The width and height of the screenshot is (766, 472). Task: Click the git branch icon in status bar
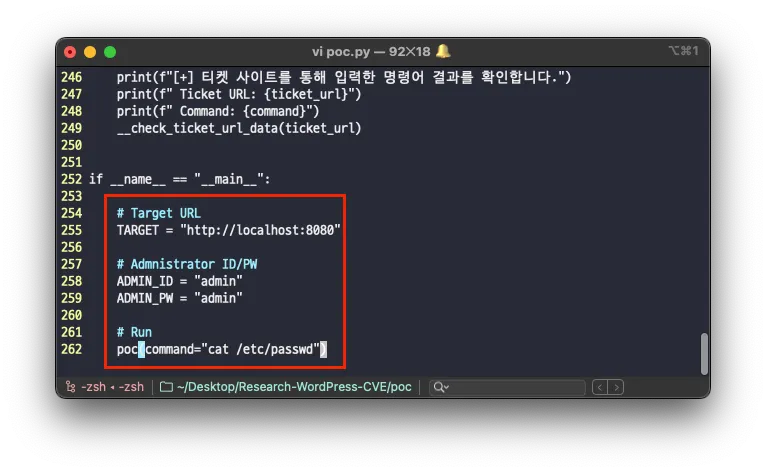pyautogui.click(x=71, y=387)
